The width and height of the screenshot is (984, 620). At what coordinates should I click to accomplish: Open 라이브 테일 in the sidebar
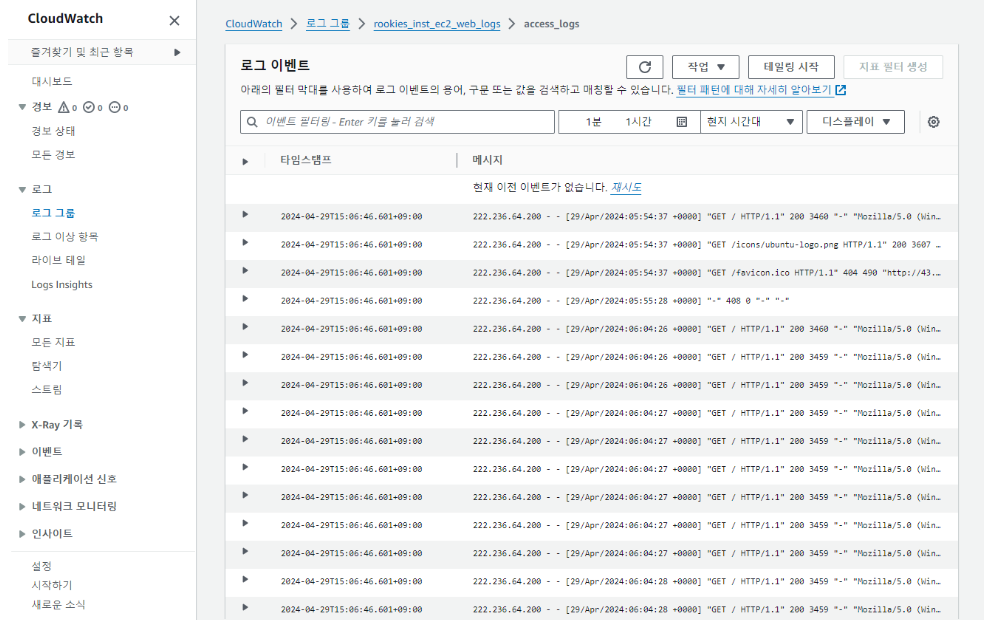click(x=58, y=260)
